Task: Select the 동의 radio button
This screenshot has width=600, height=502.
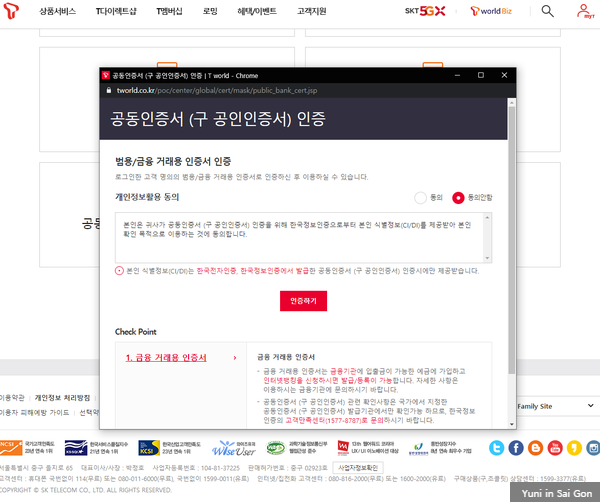Action: coord(420,198)
